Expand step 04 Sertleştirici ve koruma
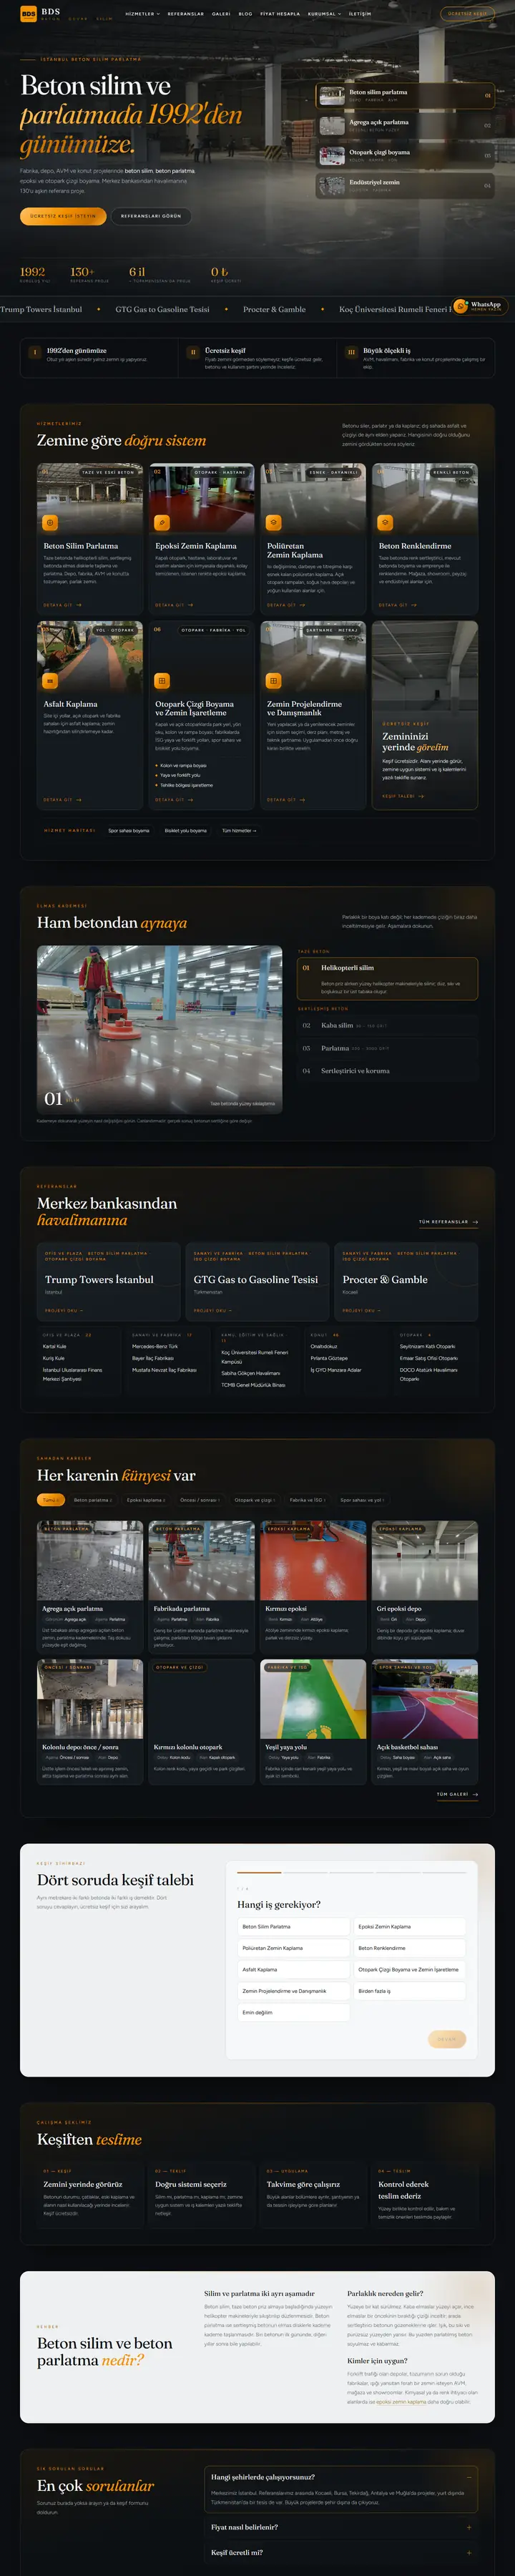 pos(387,1071)
